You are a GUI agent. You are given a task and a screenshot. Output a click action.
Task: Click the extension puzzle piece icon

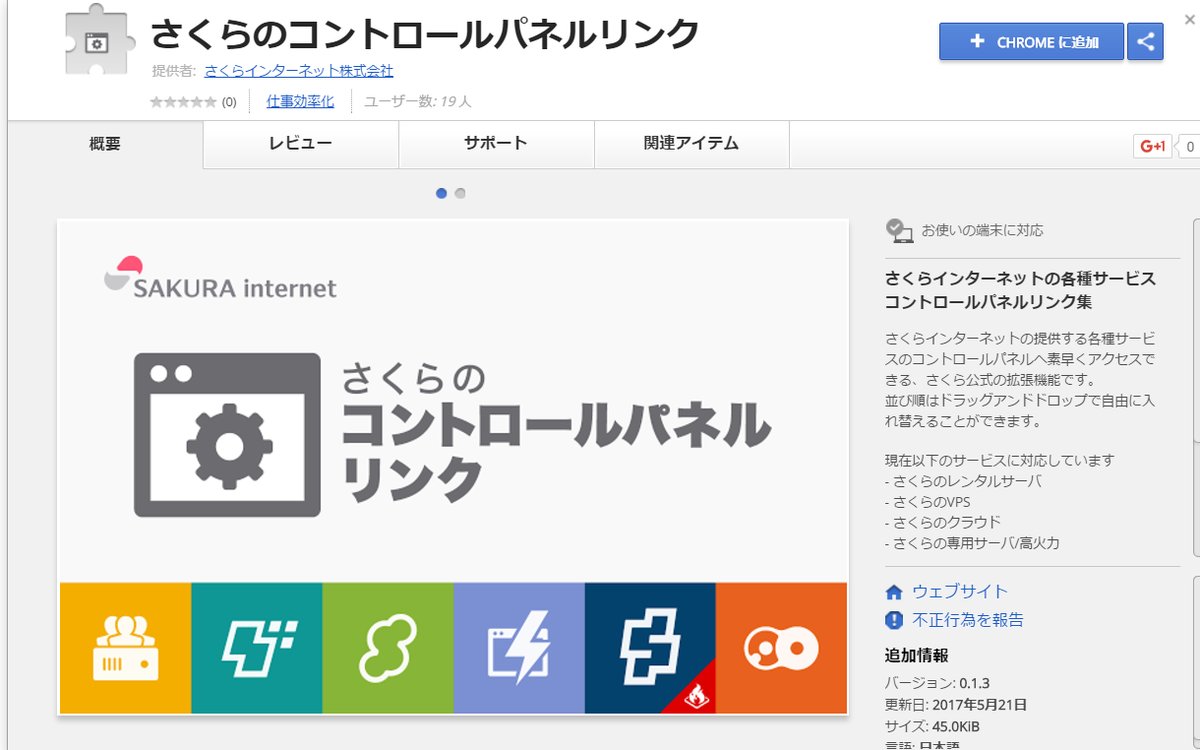point(97,42)
